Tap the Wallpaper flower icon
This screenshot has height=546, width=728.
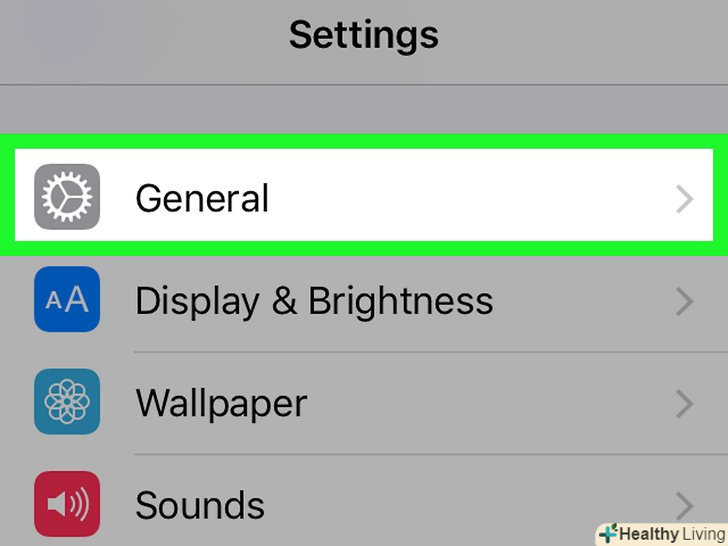(67, 402)
